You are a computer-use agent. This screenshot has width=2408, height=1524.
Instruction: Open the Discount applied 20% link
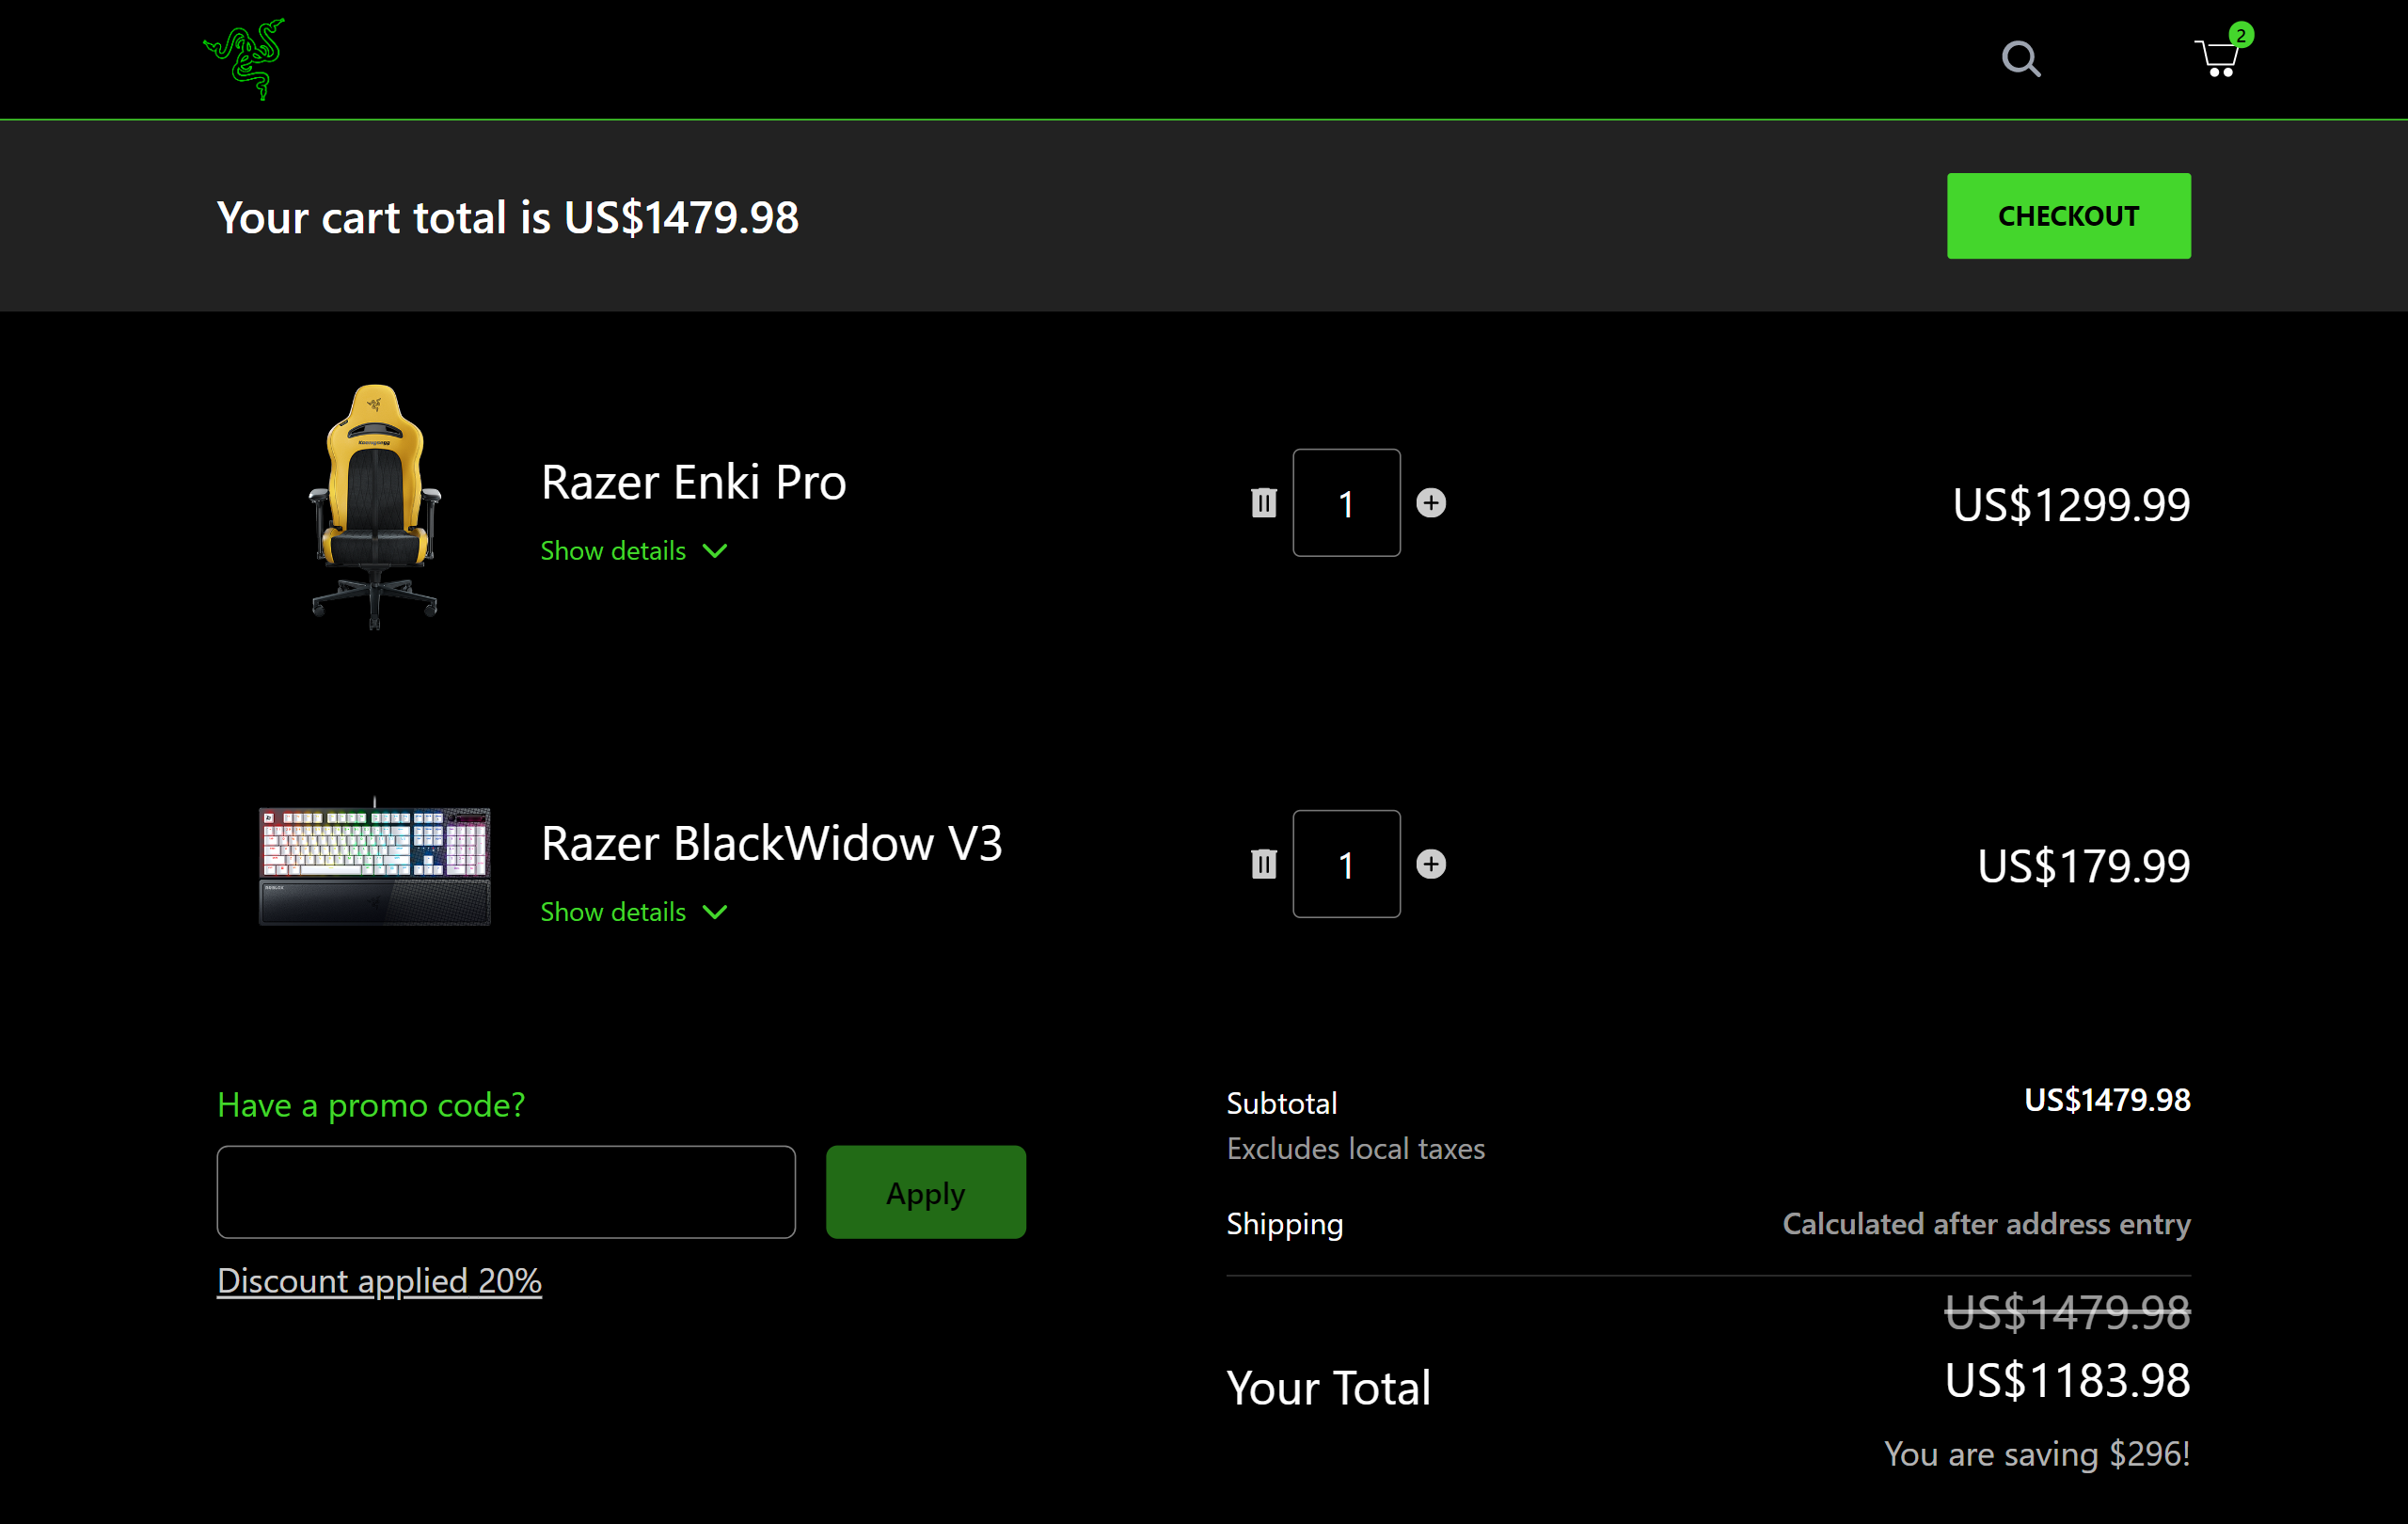tap(379, 1281)
